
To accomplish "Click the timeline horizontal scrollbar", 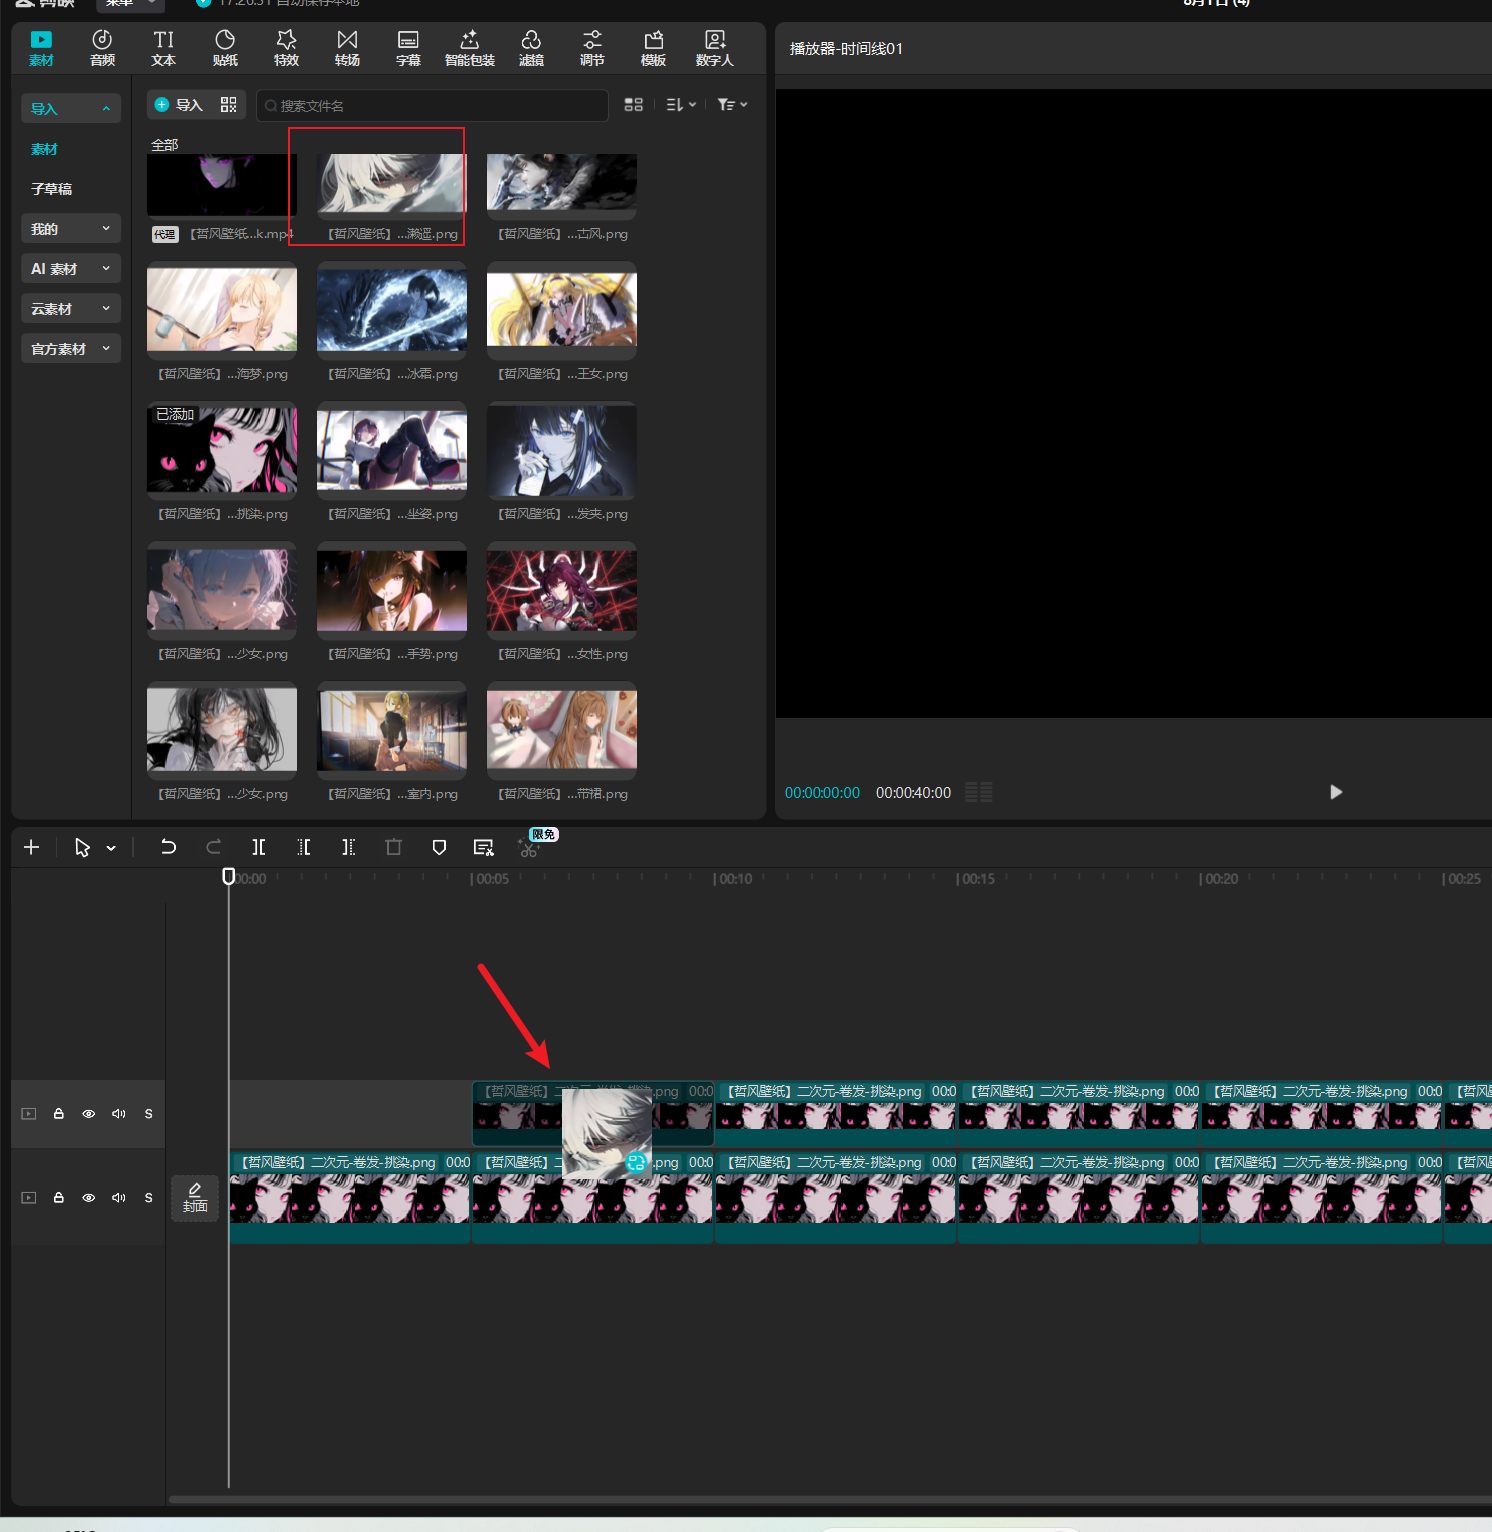I will (830, 1499).
